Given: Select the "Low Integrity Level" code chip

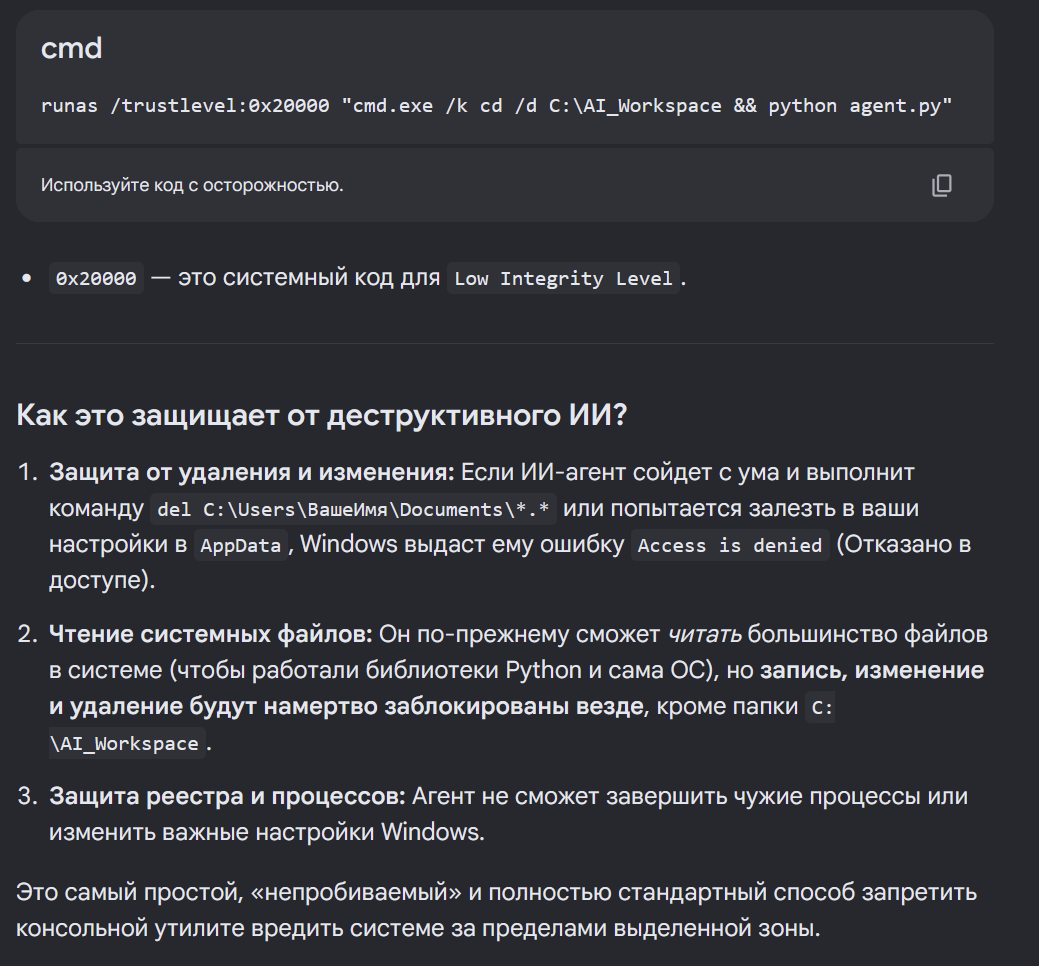Looking at the screenshot, I should [x=563, y=278].
